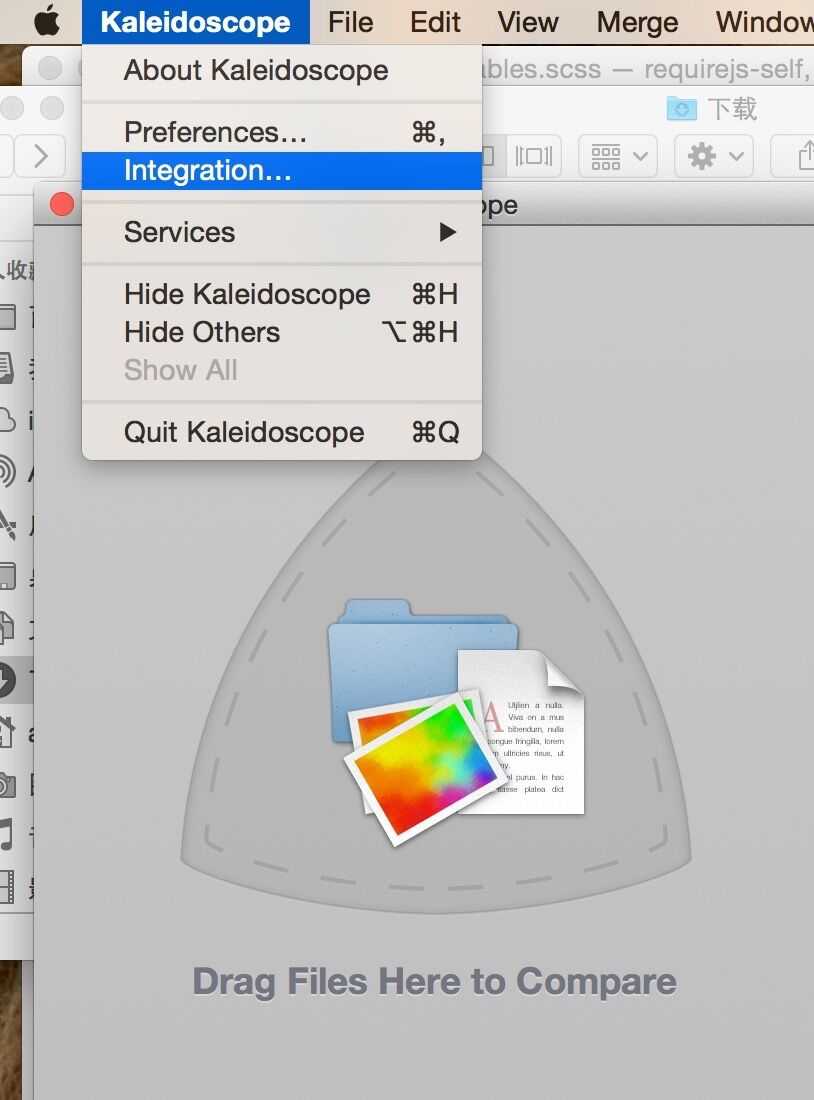Click the 下载 folder icon in Finder title

681,109
